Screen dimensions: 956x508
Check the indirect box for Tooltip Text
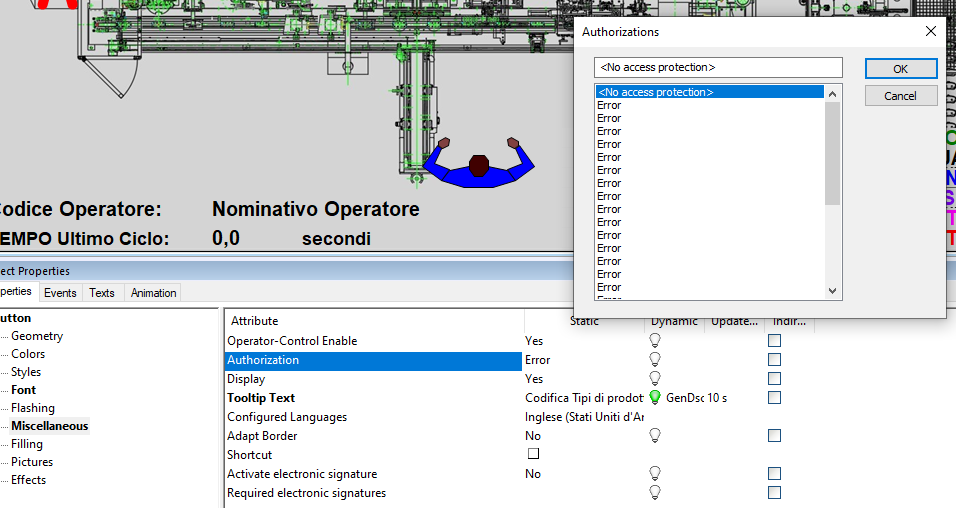coord(774,398)
